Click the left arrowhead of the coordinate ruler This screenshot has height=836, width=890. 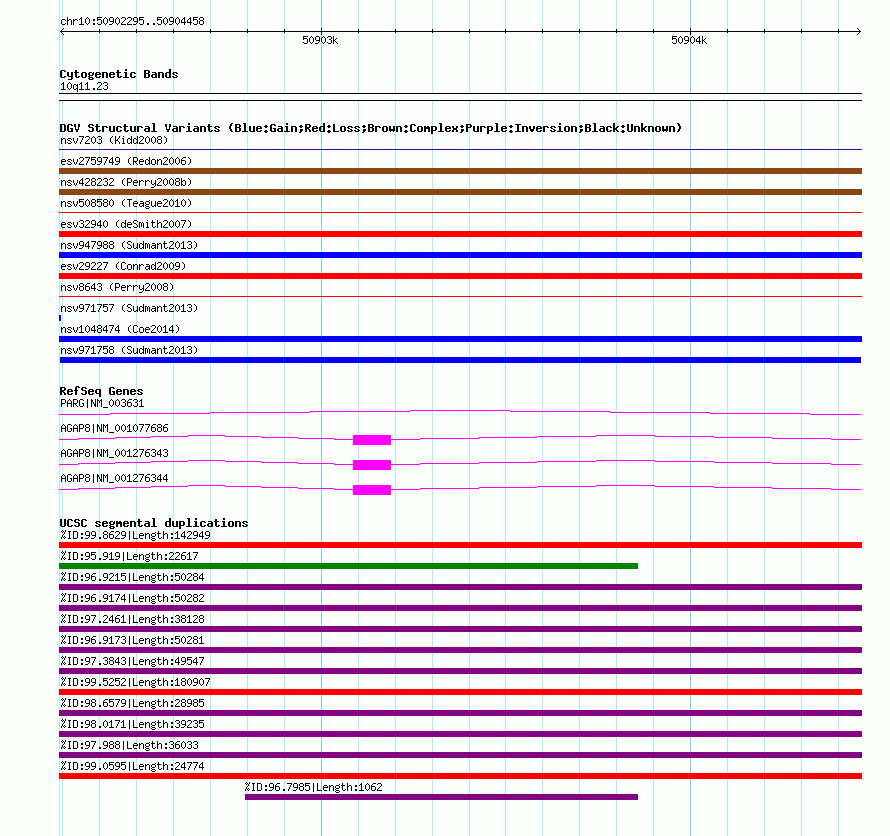tap(62, 32)
